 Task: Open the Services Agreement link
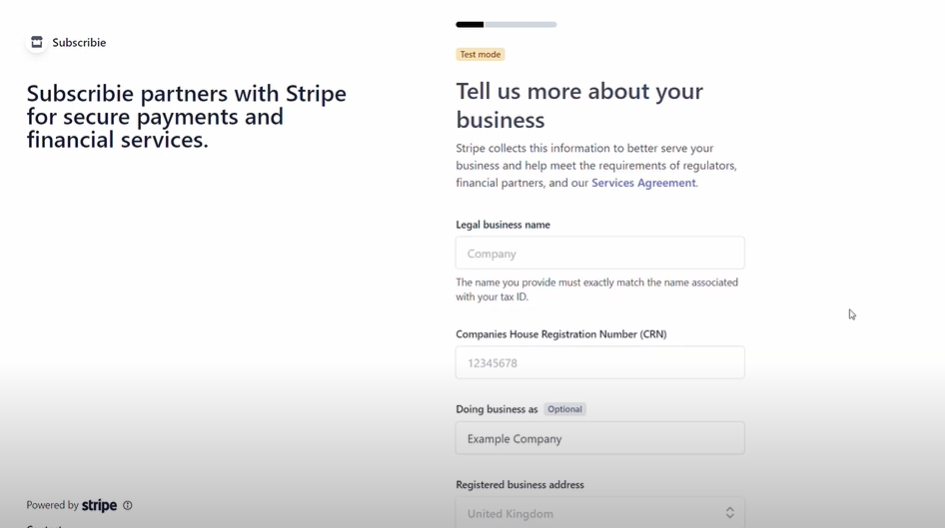click(x=643, y=183)
